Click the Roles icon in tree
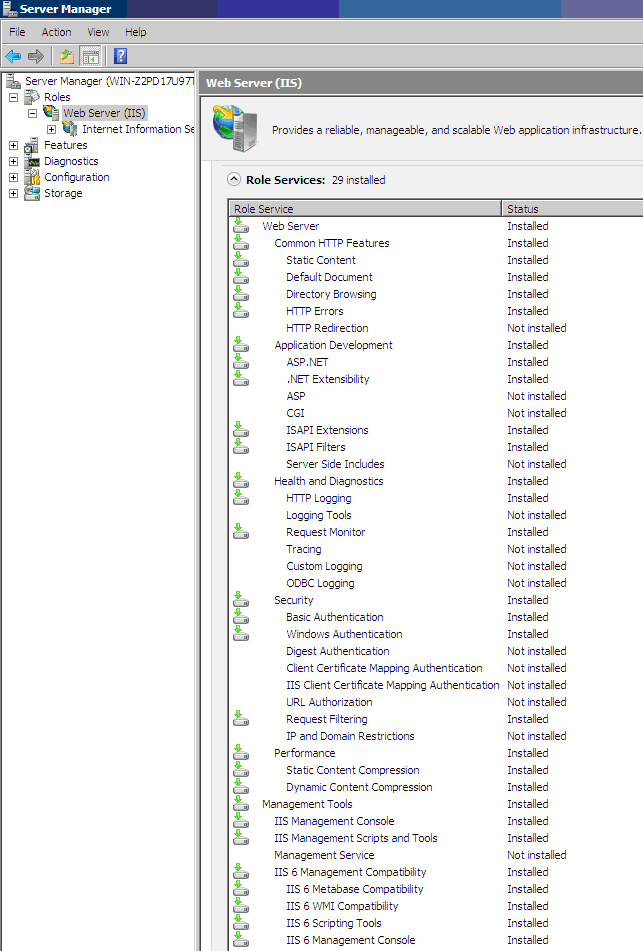Screen dimensions: 643x951 pyautogui.click(x=32, y=96)
